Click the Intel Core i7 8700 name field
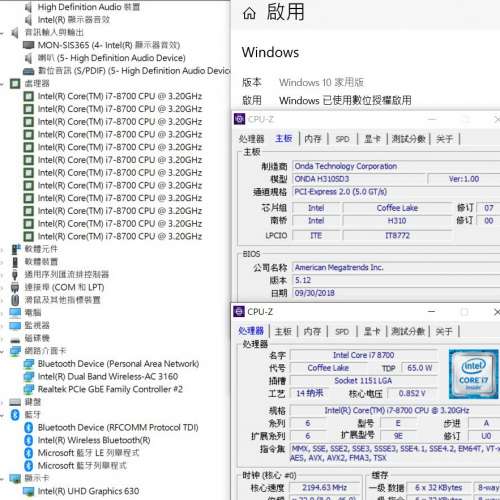500x500 pixels. pos(364,355)
